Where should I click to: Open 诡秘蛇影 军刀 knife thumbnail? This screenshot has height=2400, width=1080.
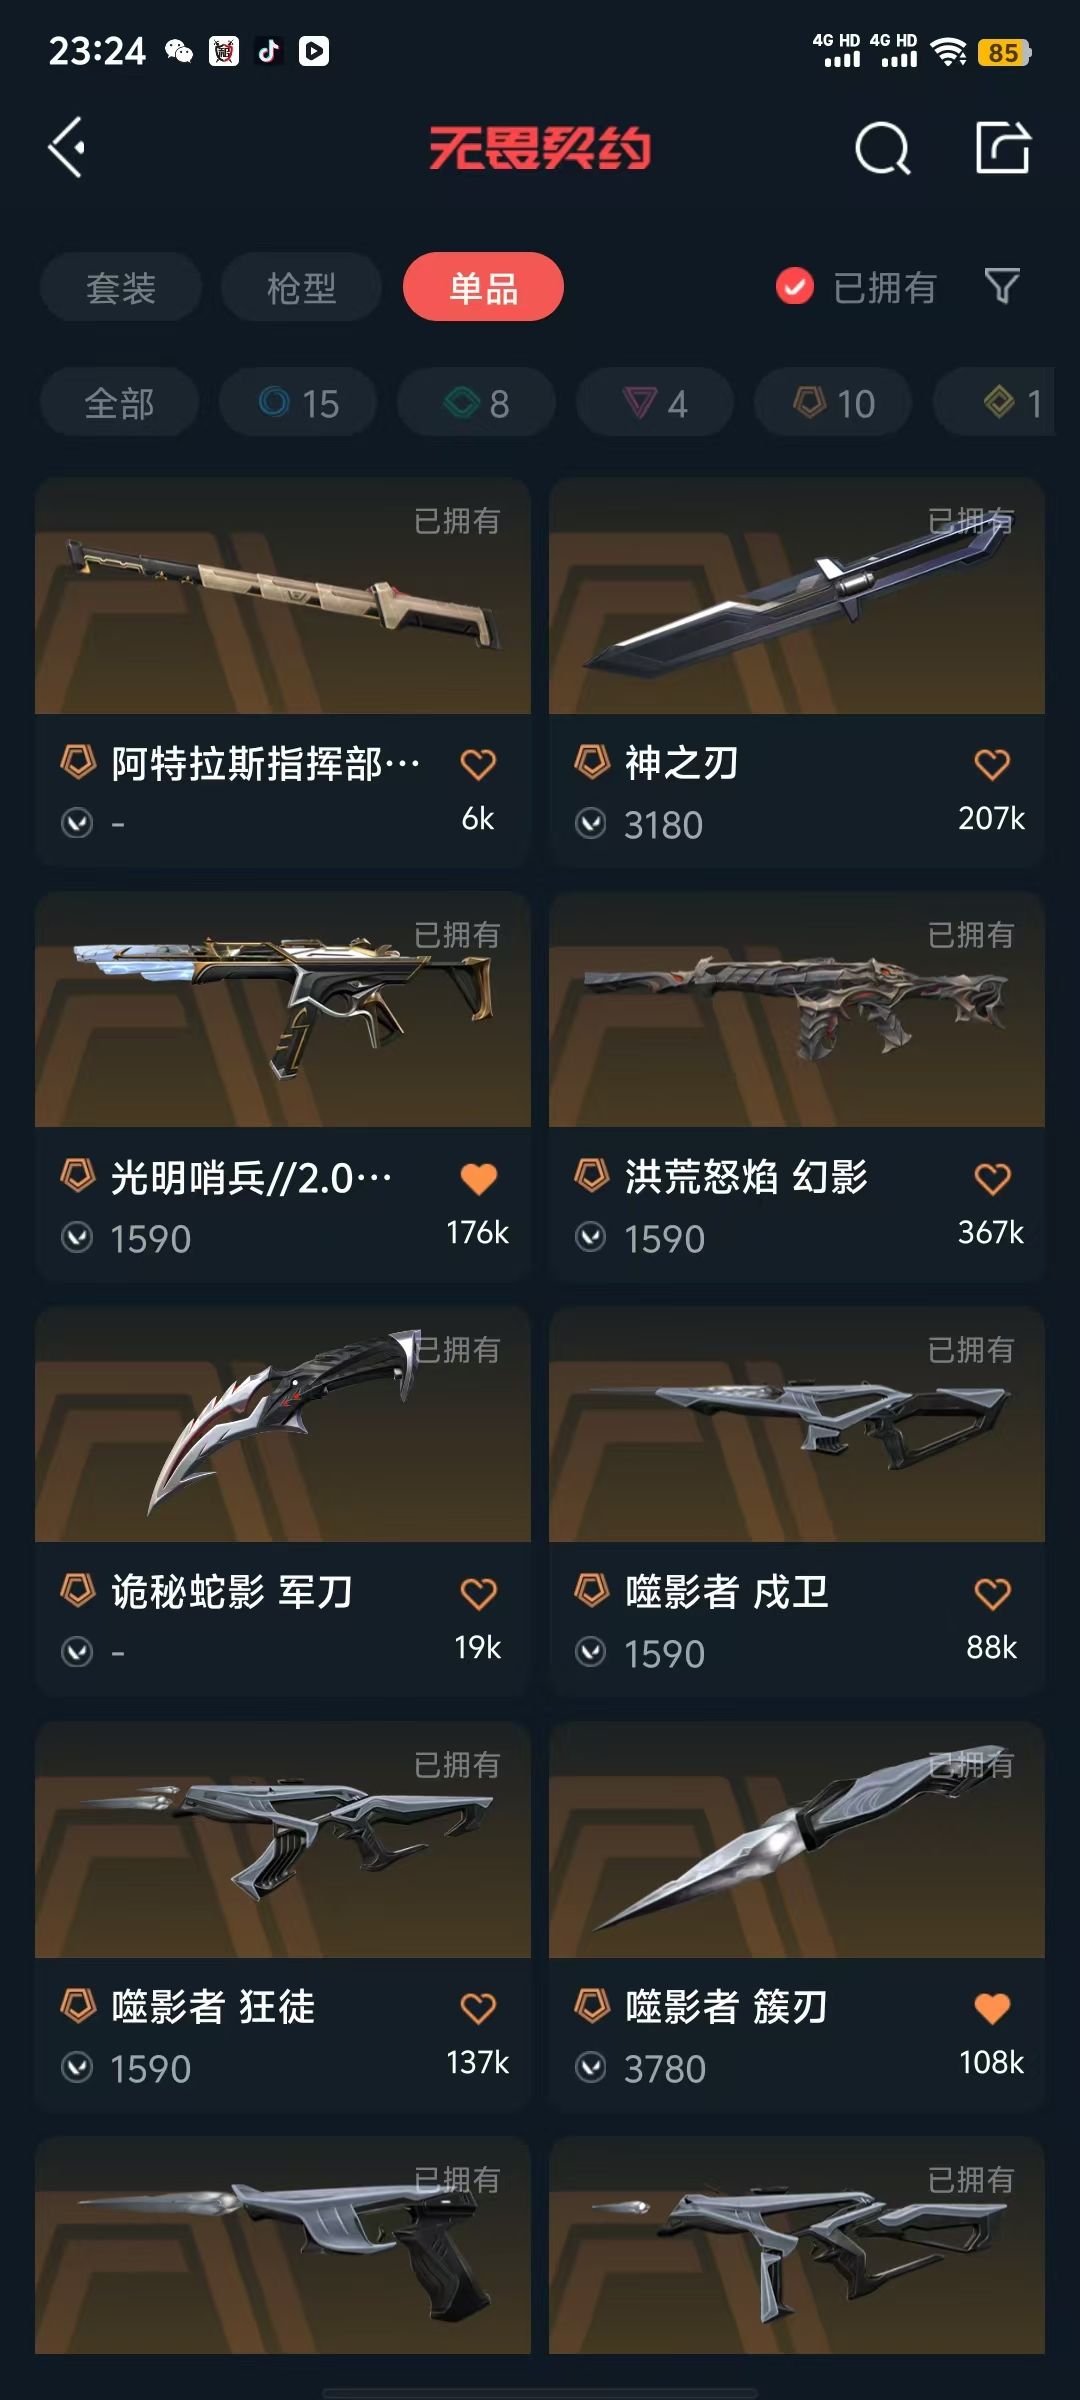(283, 1424)
